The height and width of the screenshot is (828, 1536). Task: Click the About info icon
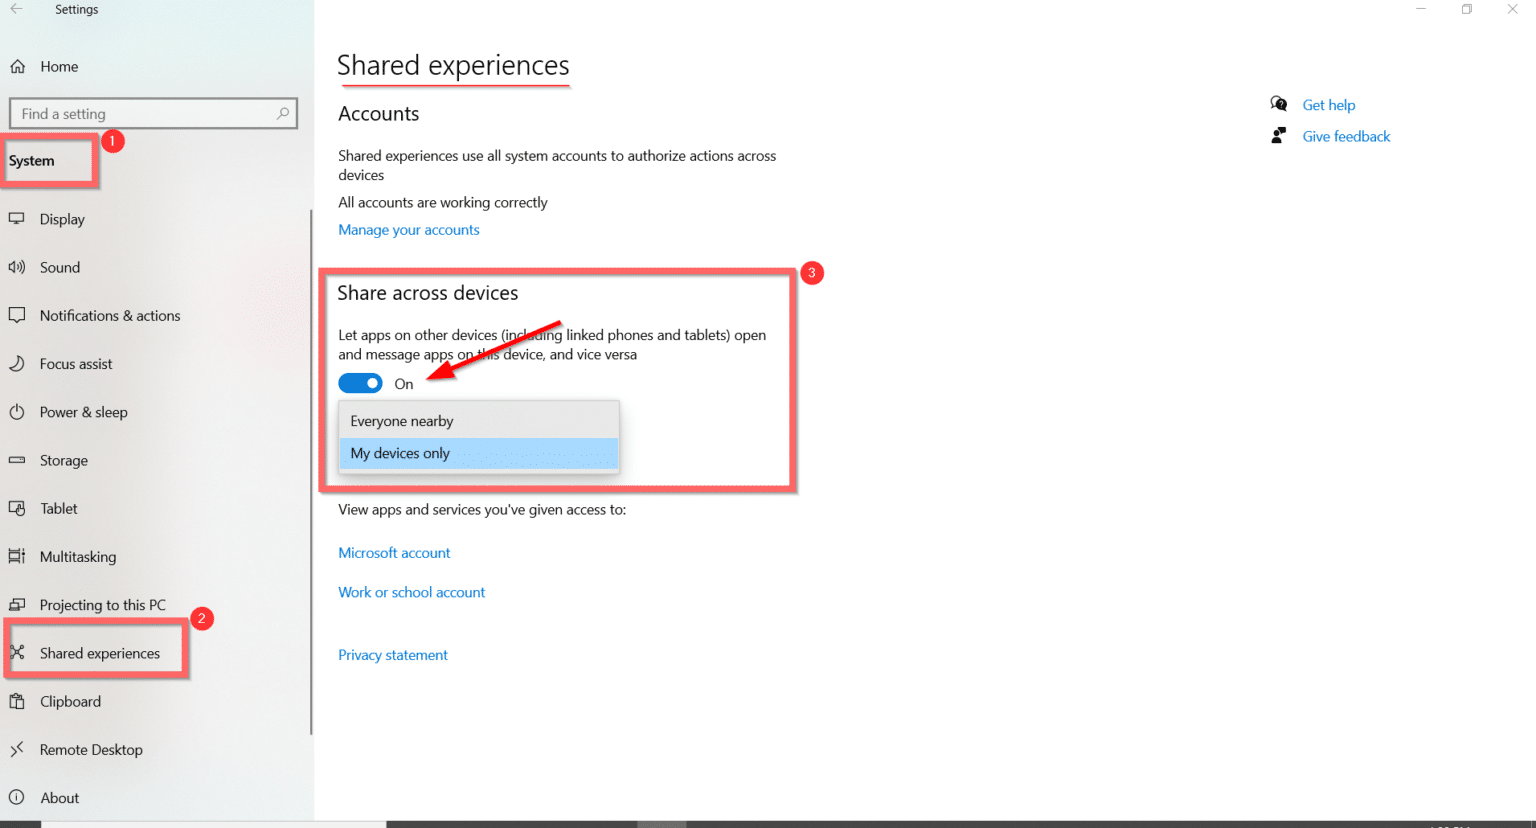click(x=17, y=798)
